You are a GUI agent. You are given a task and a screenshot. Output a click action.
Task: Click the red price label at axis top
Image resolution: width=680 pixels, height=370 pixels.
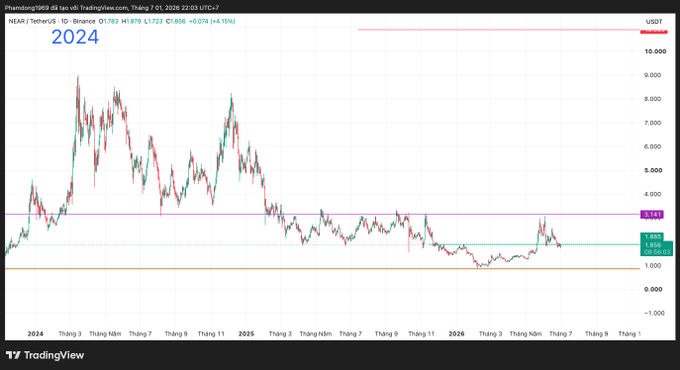(x=654, y=31)
